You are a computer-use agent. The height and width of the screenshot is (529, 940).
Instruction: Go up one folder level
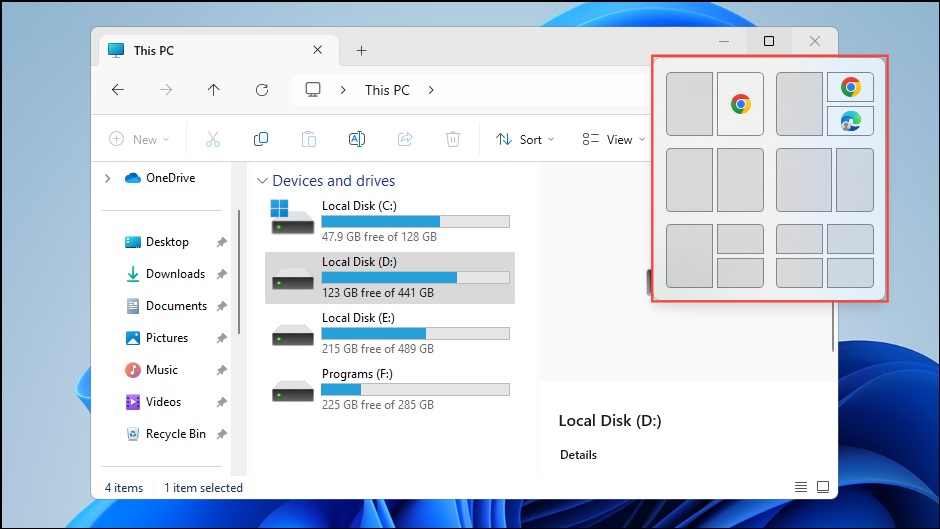(213, 90)
